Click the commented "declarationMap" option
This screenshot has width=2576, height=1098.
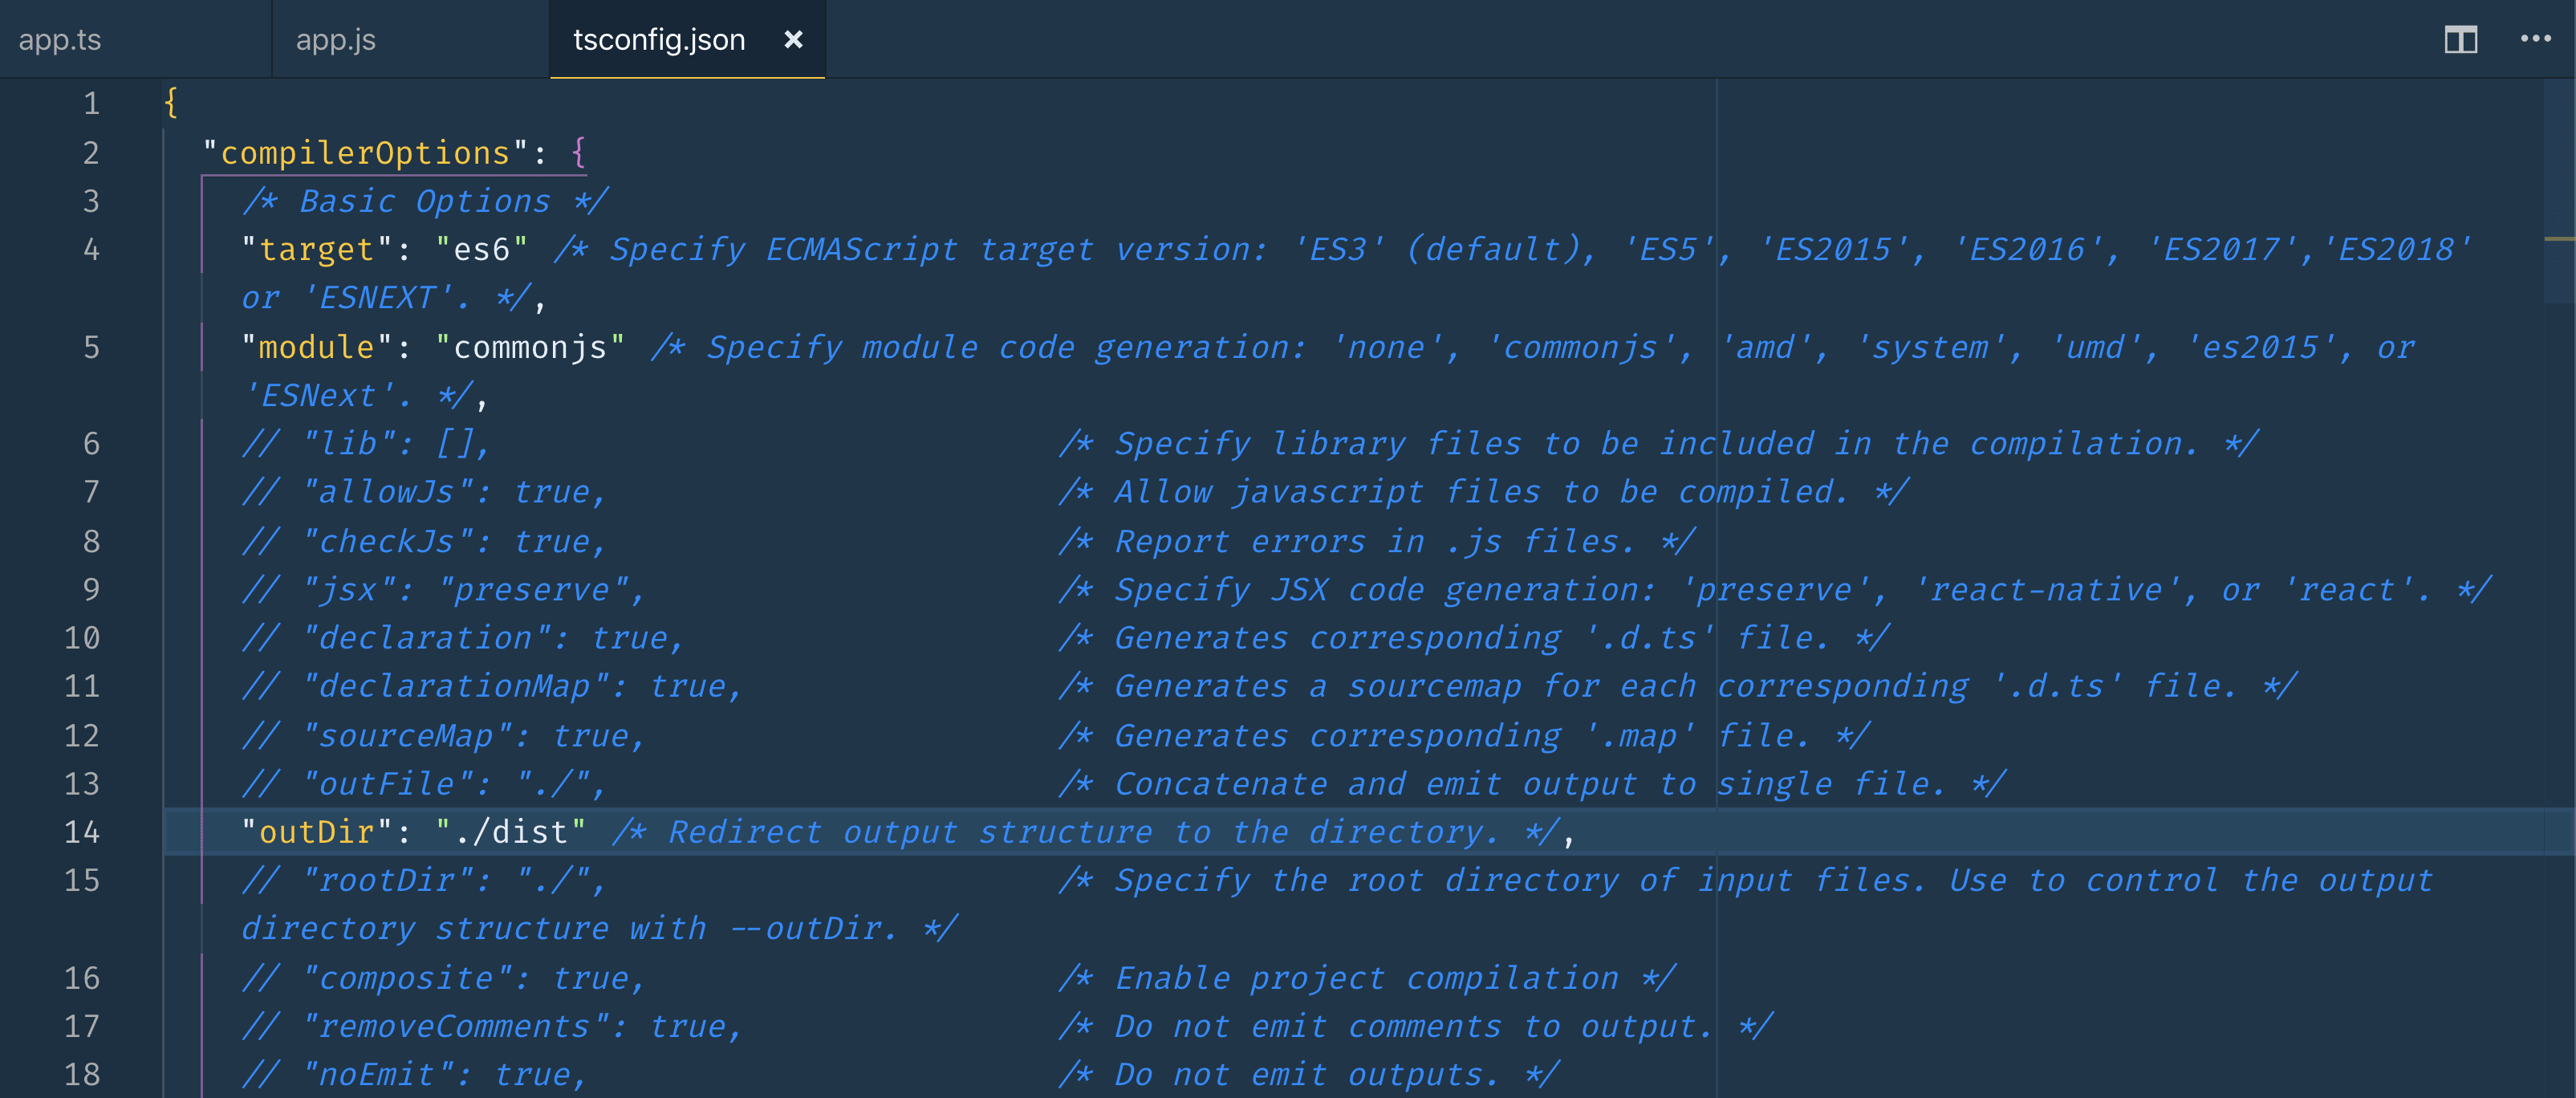point(492,687)
